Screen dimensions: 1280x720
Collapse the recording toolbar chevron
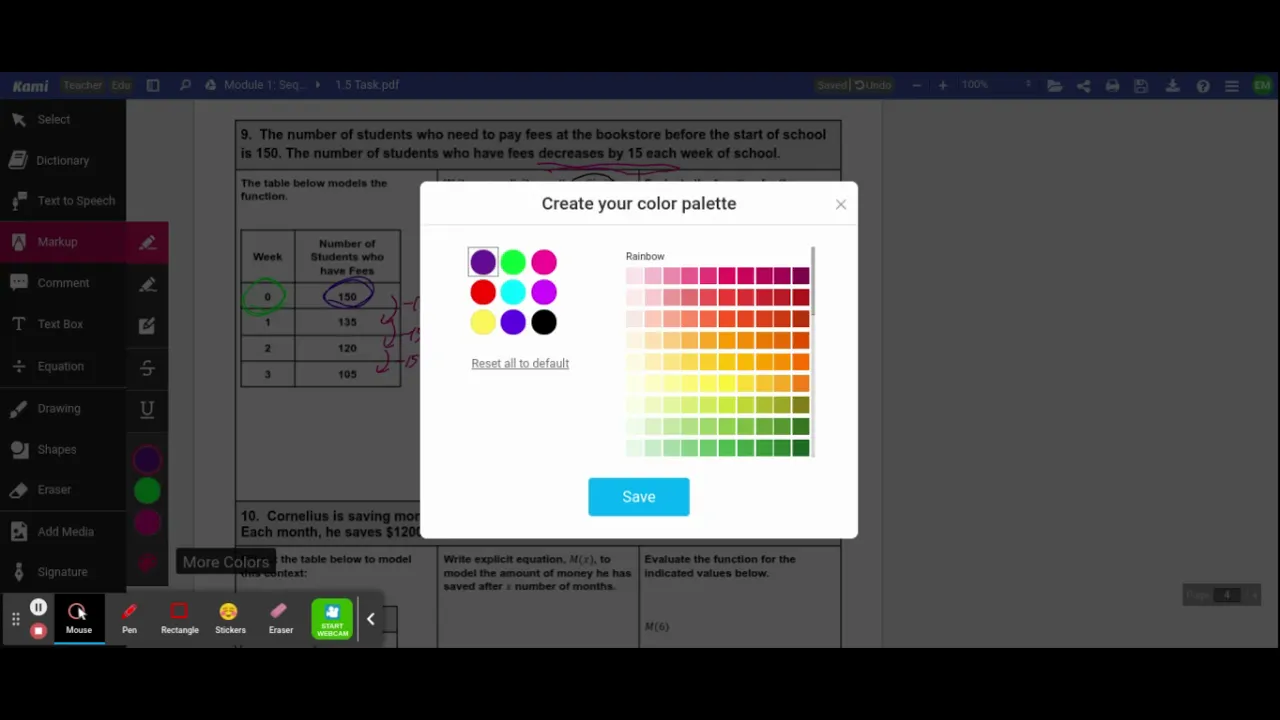(x=370, y=619)
